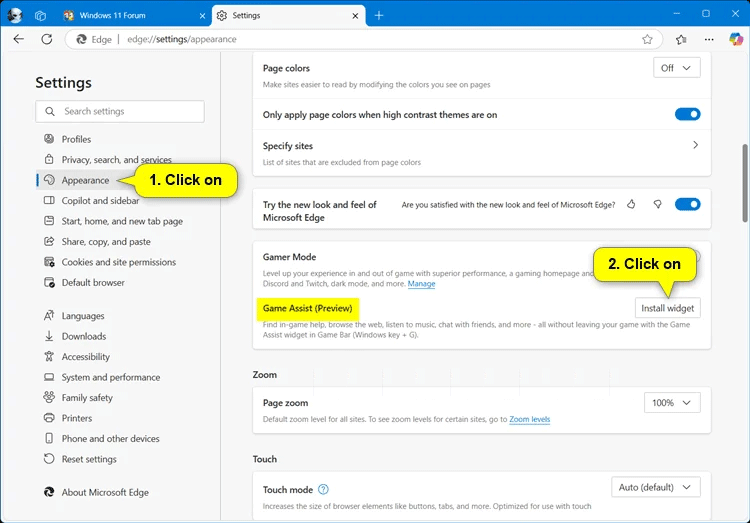Open the Zoom levels link
This screenshot has width=750, height=523.
(529, 419)
